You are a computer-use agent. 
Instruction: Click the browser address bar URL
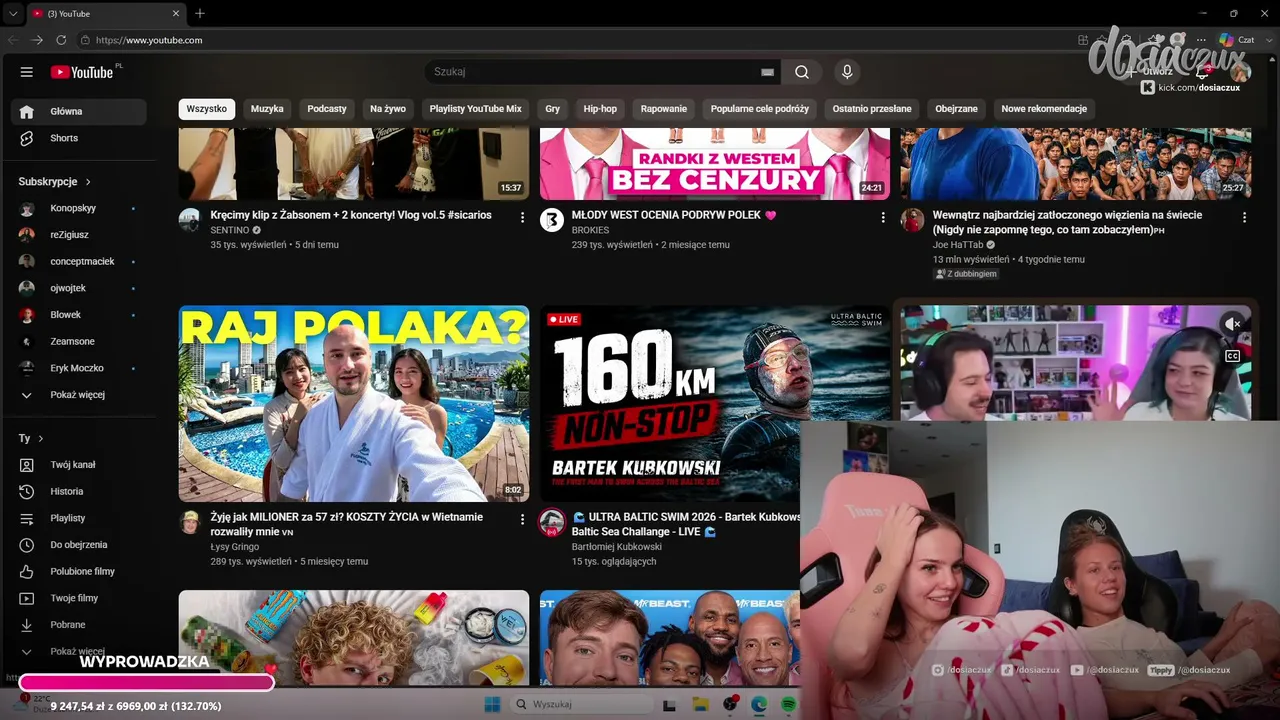(x=150, y=40)
